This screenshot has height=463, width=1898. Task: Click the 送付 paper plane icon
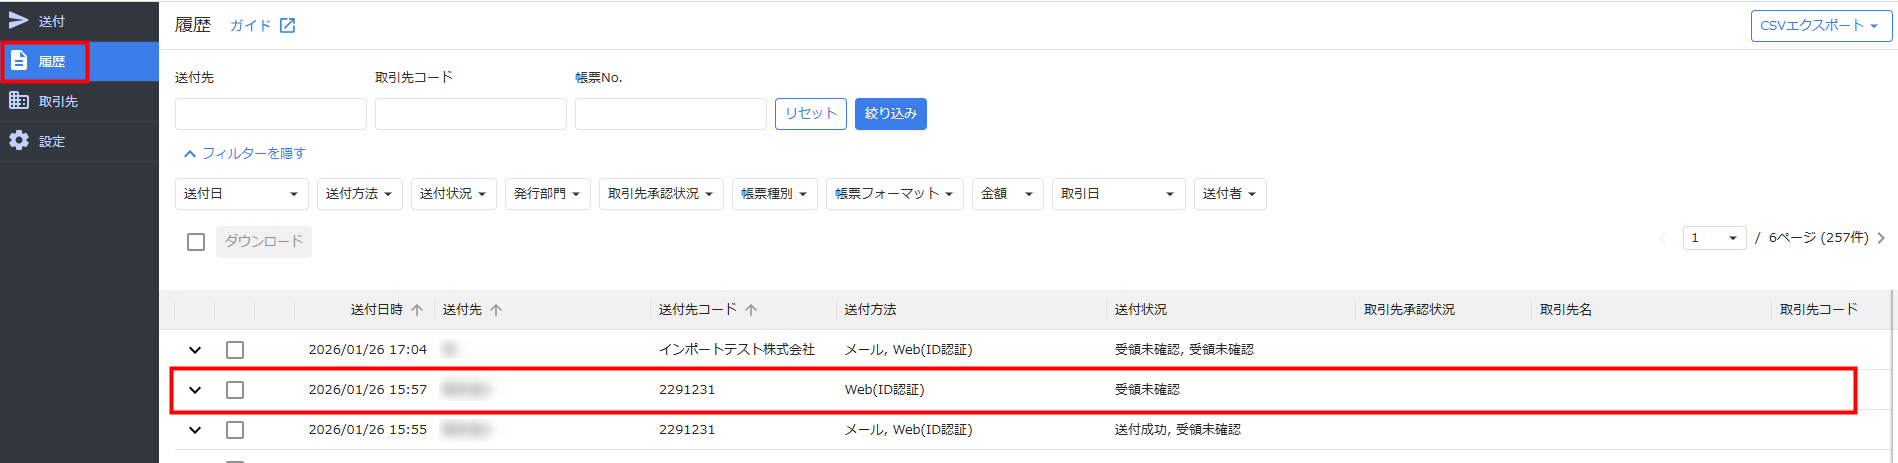pos(18,20)
